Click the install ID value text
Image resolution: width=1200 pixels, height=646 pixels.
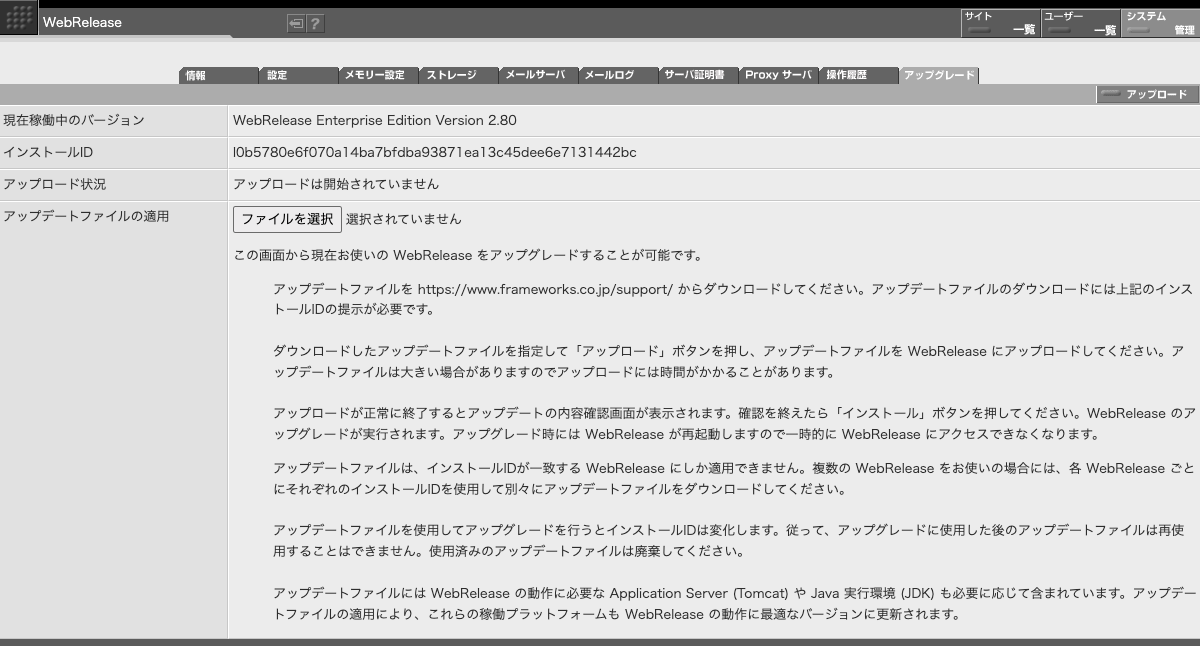(x=435, y=152)
